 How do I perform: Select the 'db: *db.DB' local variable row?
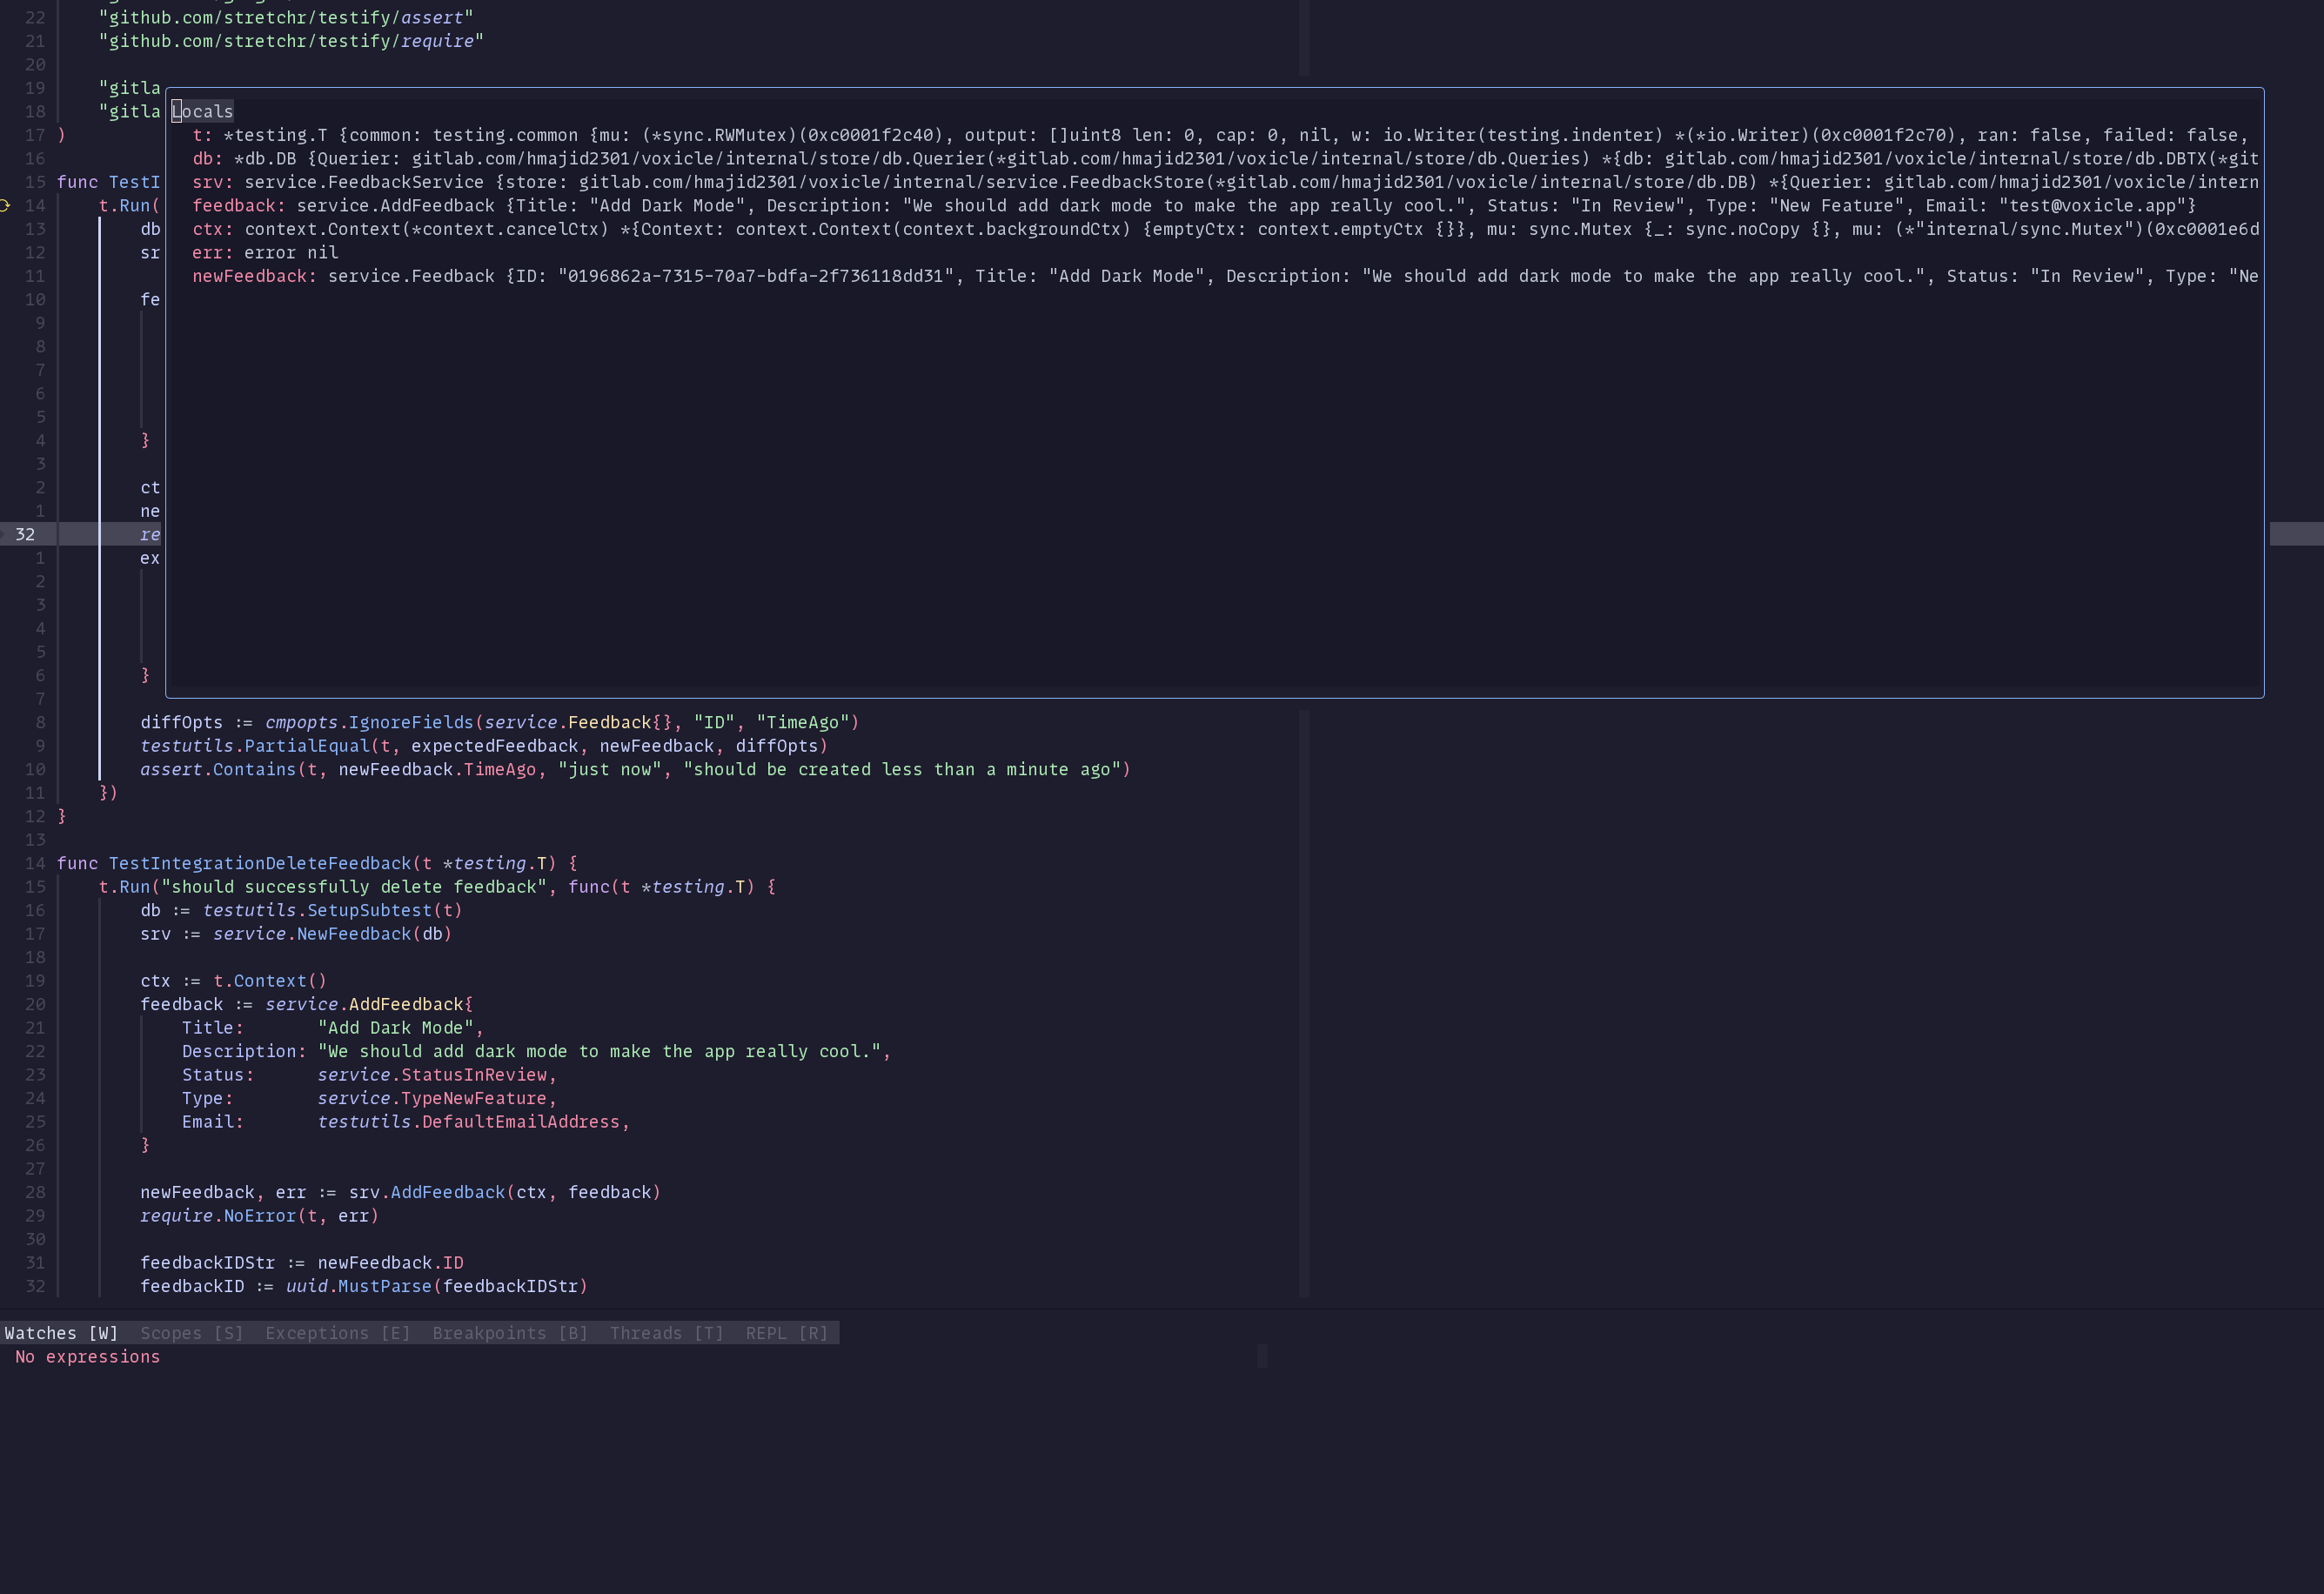tap(1225, 158)
